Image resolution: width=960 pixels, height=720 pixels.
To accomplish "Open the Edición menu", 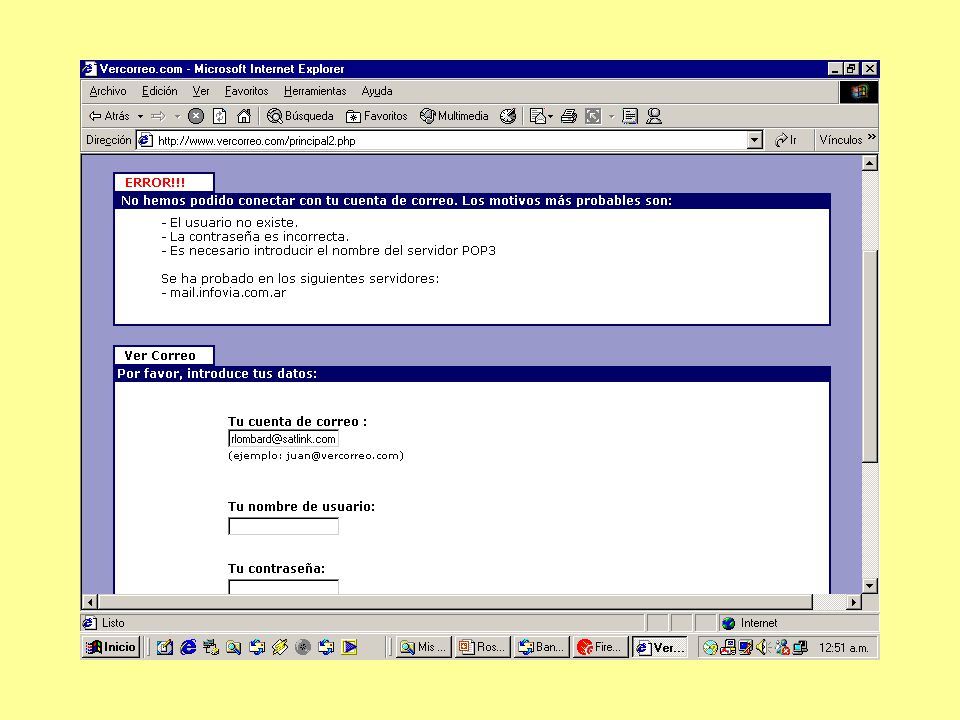I will click(x=159, y=91).
